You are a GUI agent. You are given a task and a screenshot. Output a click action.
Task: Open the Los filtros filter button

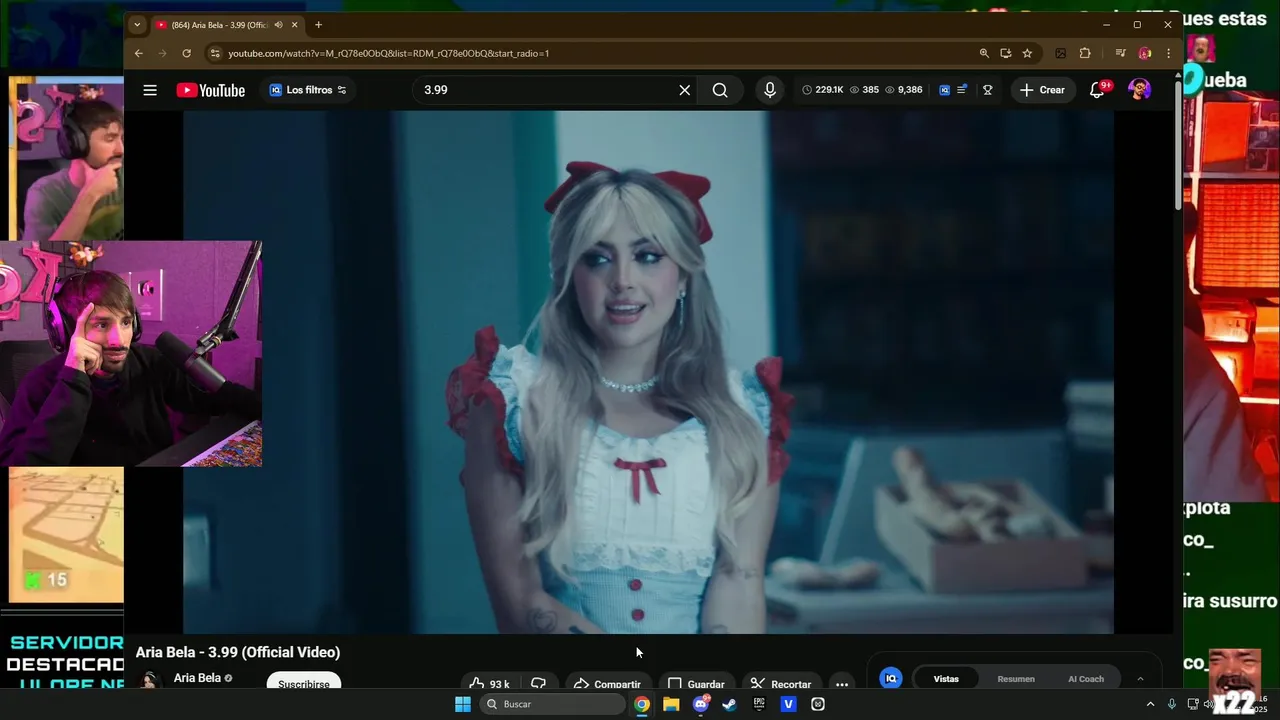(x=308, y=90)
